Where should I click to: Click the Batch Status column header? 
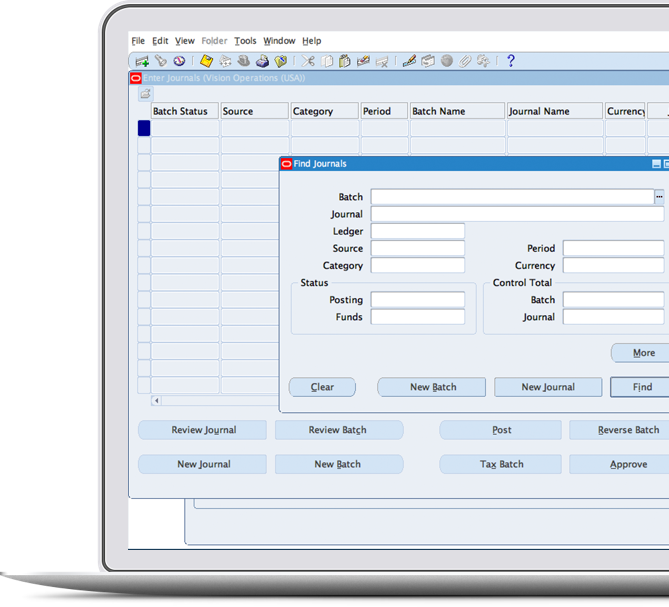185,111
